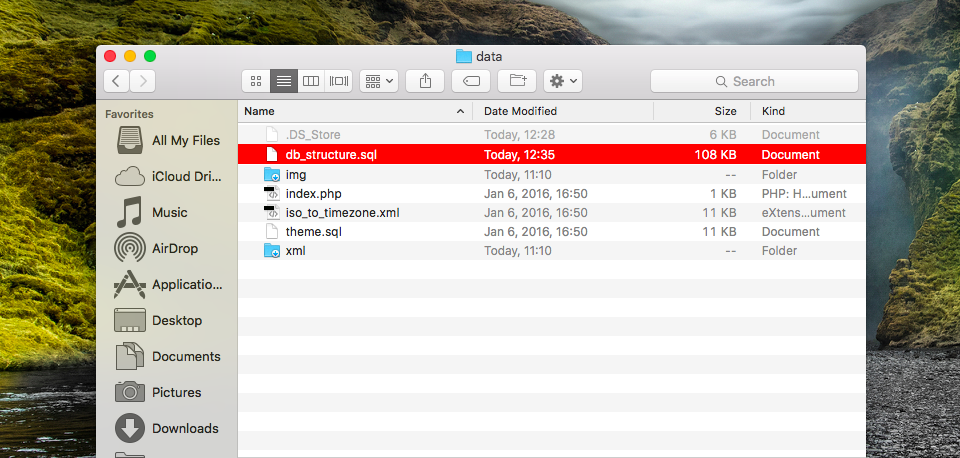Create a new folder using toolbar button

click(517, 81)
